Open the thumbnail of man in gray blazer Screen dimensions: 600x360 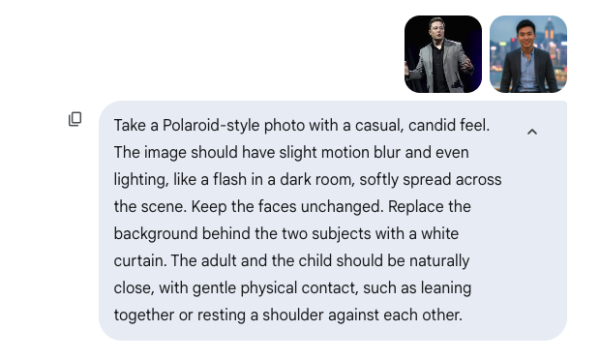443,54
